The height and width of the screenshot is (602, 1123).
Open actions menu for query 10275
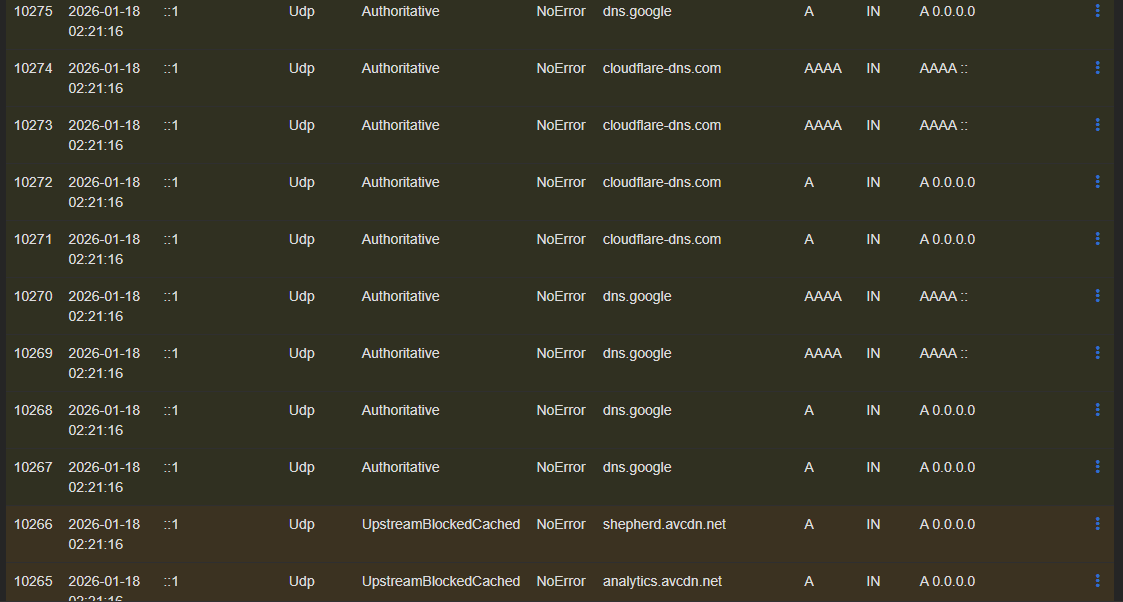[x=1097, y=11]
